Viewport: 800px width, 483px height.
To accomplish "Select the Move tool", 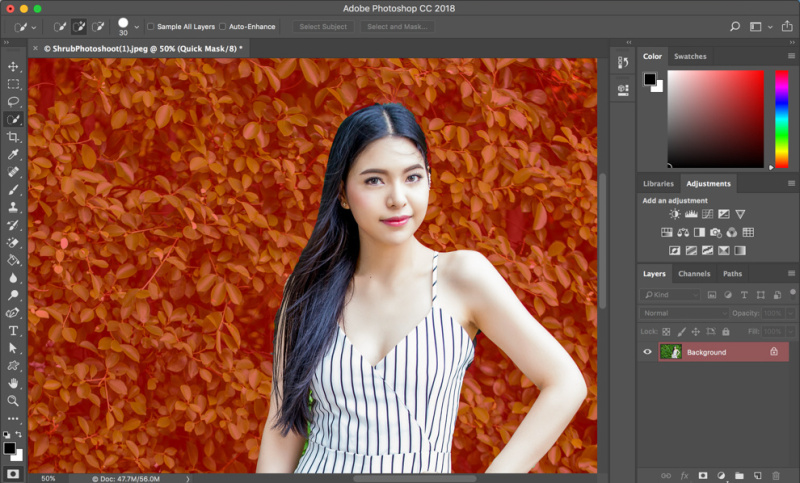I will click(14, 66).
